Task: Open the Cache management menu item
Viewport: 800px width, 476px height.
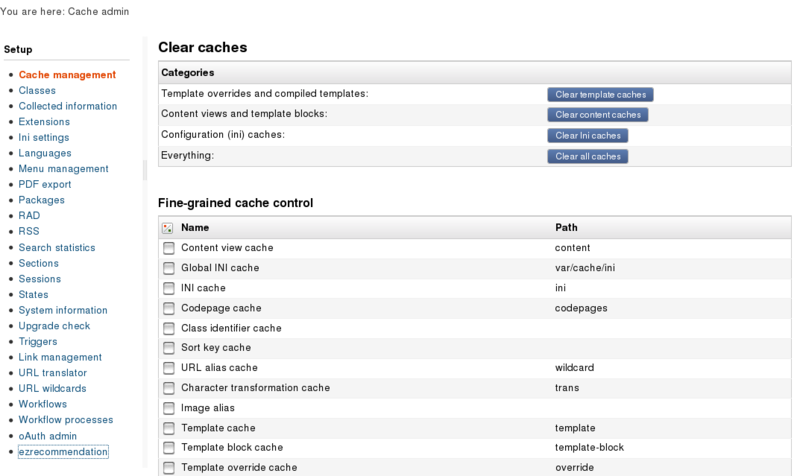Action: 67,74
